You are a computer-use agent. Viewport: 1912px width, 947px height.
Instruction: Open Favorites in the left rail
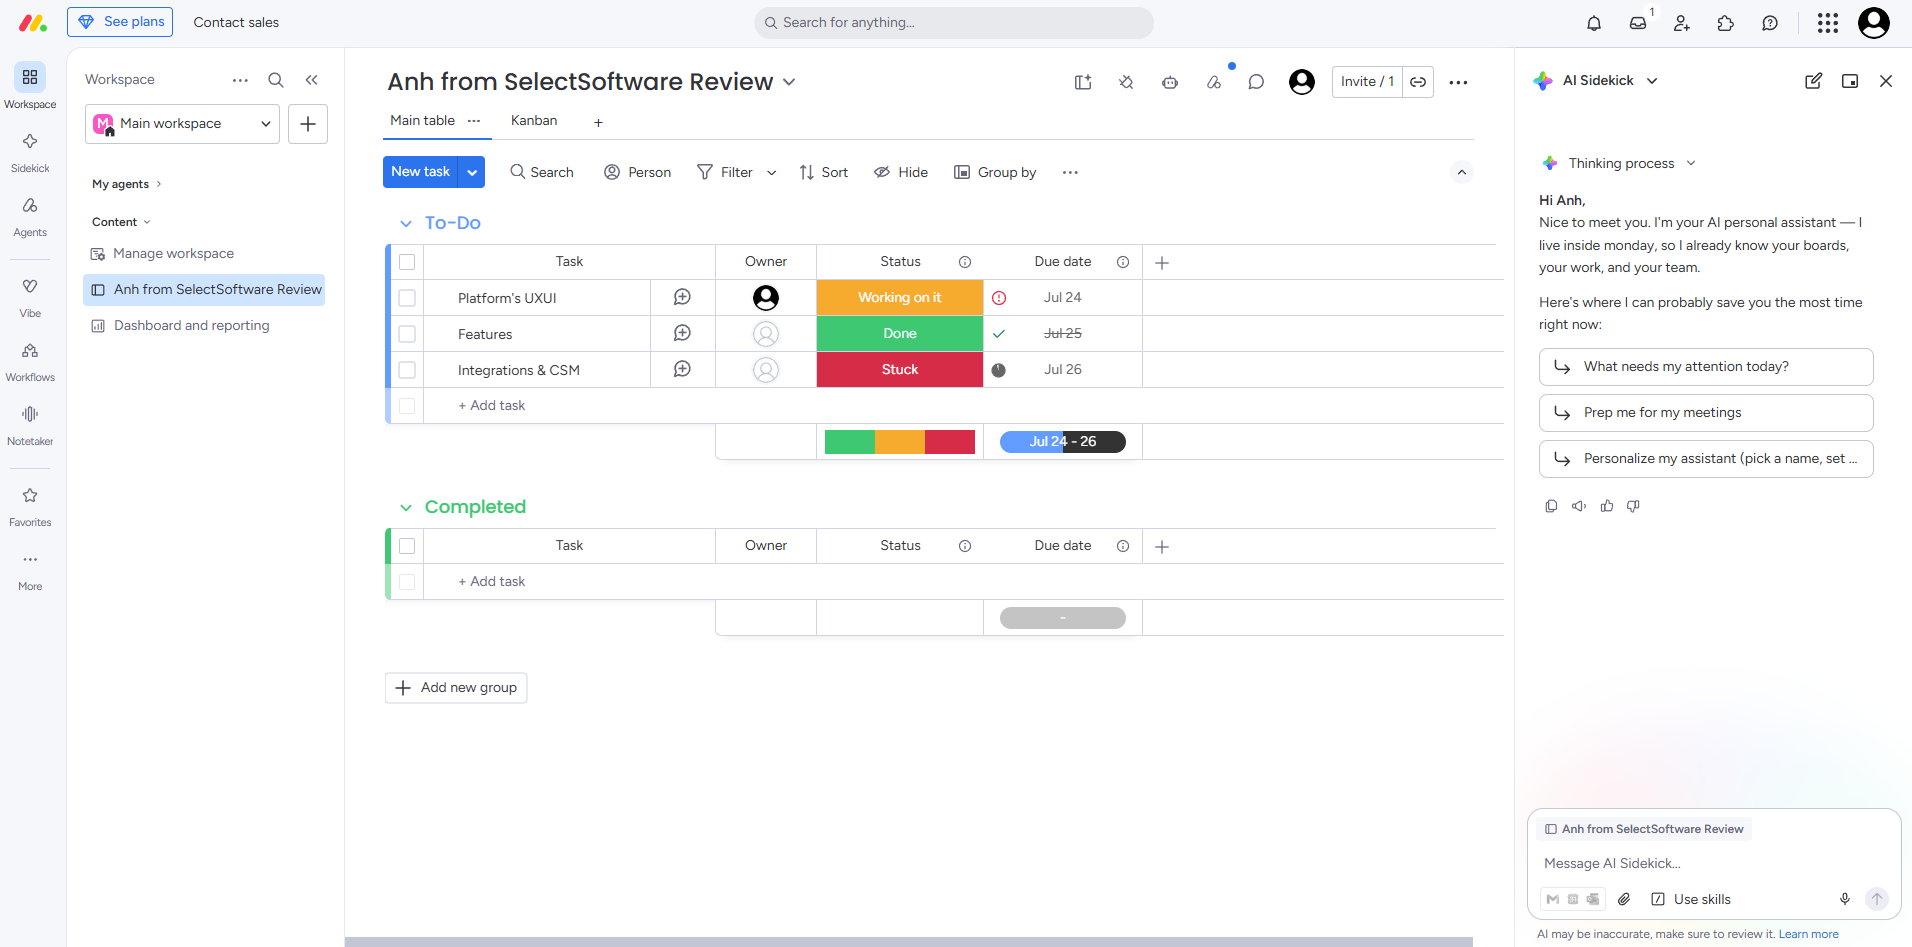30,506
